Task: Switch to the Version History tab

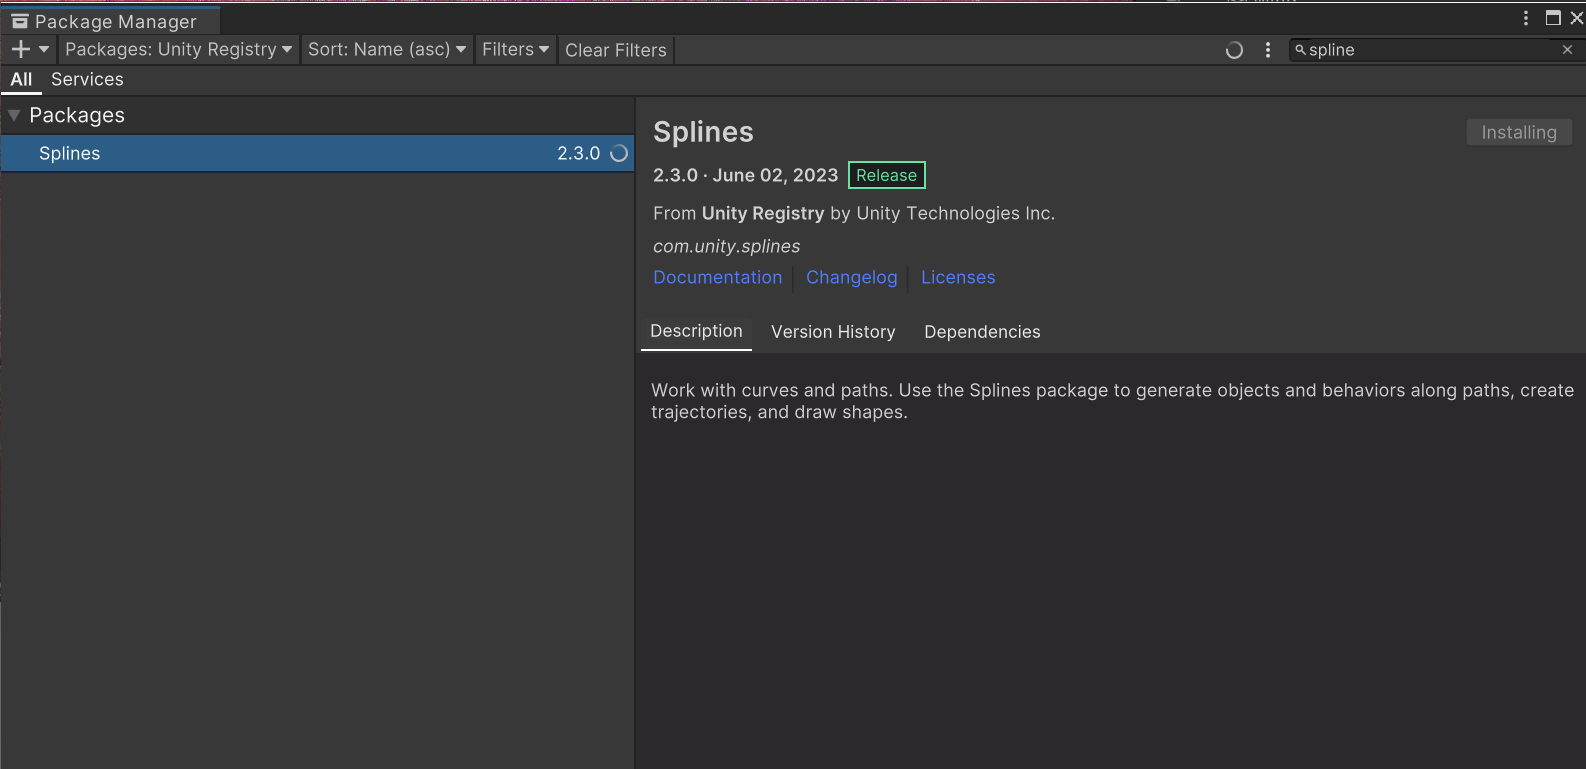Action: [x=833, y=332]
